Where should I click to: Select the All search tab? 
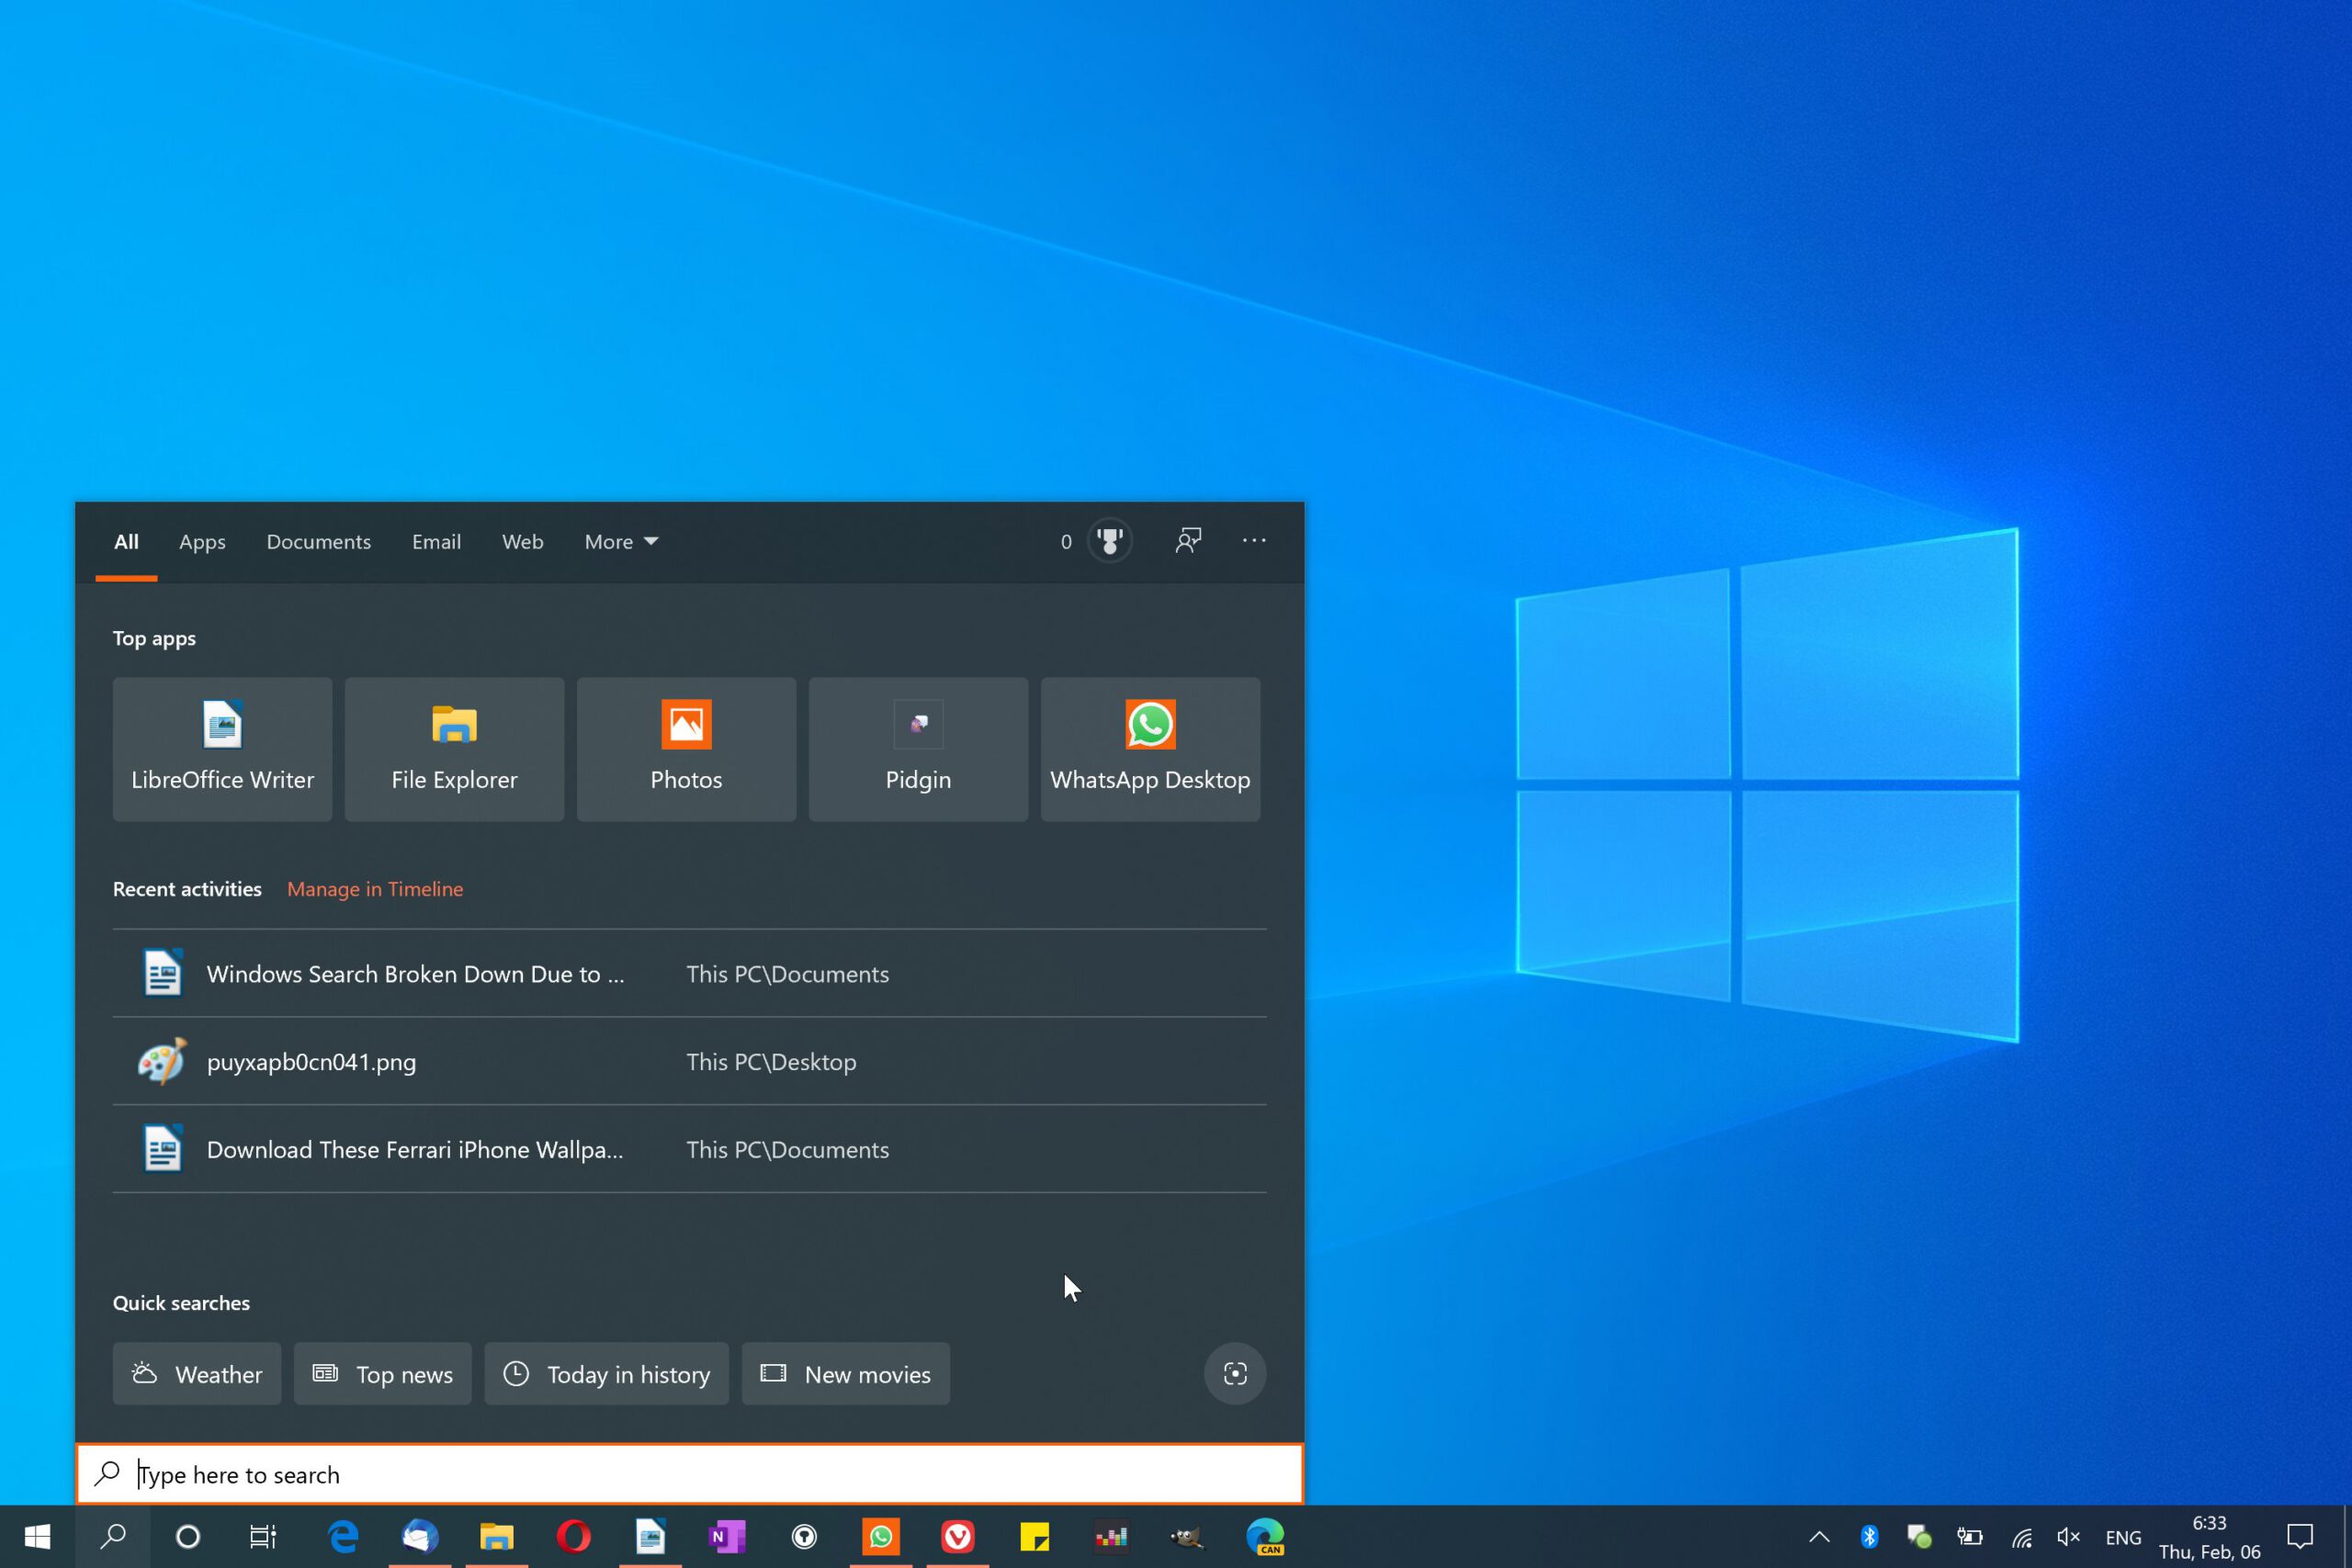pyautogui.click(x=126, y=541)
